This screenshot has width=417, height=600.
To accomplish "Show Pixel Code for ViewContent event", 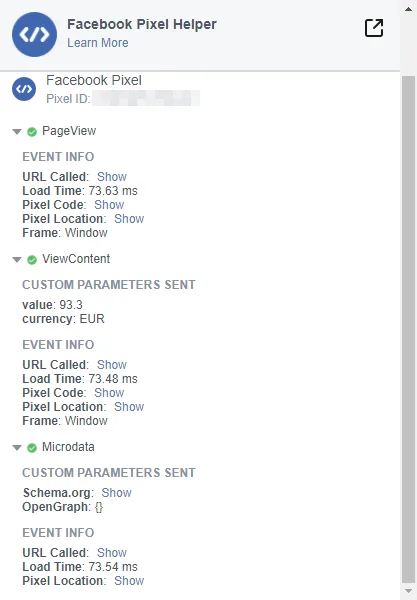I will 109,393.
